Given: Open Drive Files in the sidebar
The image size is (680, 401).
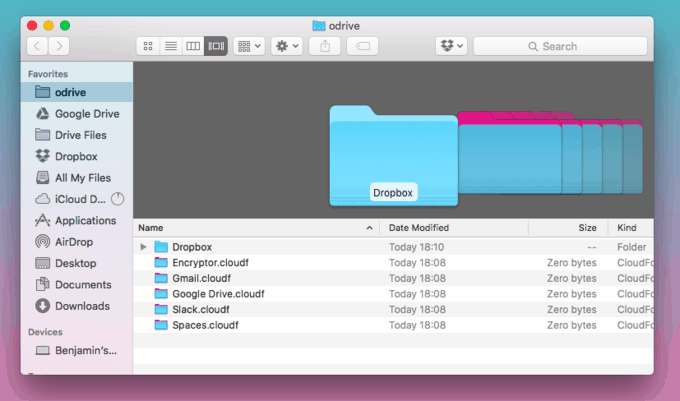Looking at the screenshot, I should coord(77,135).
